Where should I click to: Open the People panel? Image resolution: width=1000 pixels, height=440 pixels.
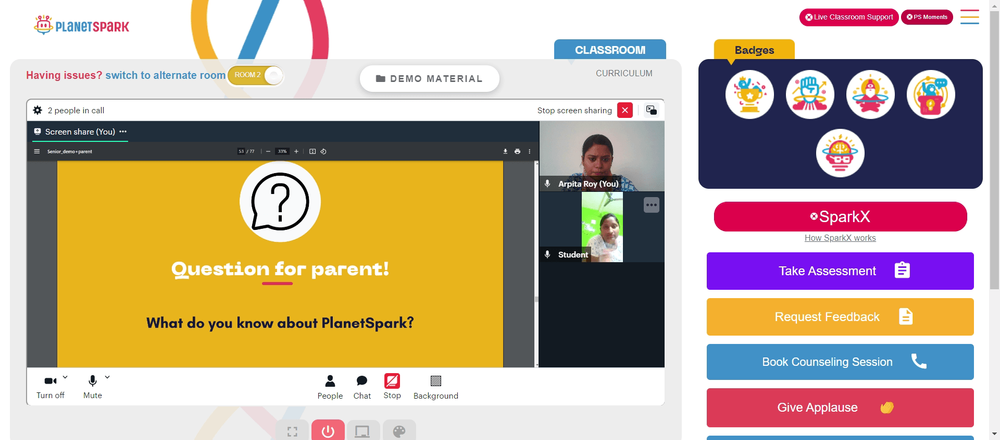click(x=330, y=387)
